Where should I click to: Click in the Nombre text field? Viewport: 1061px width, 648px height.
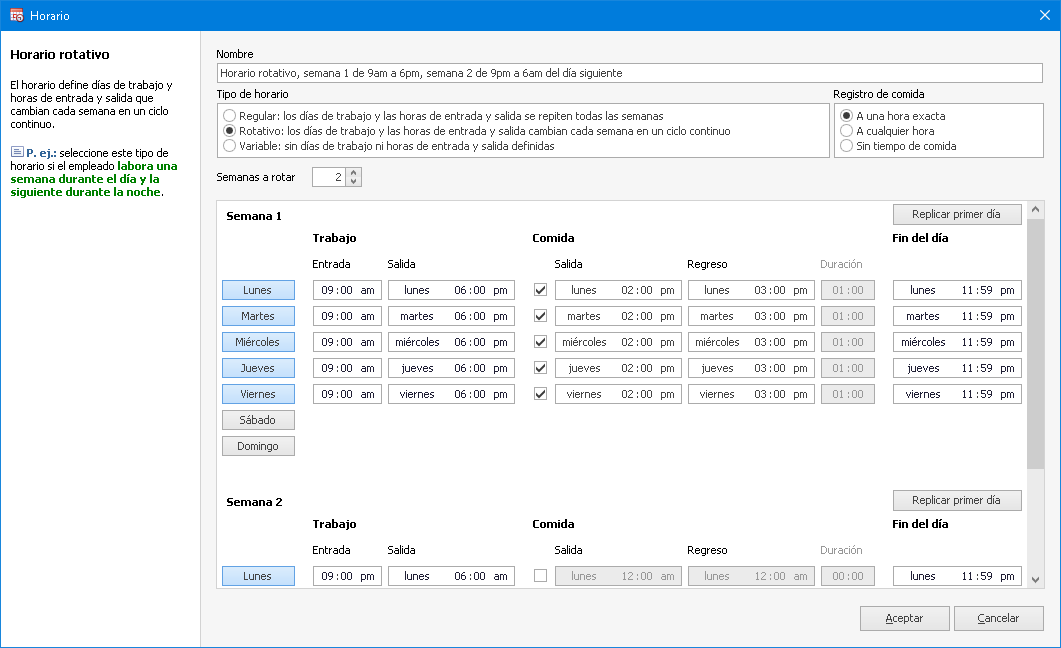coord(630,73)
